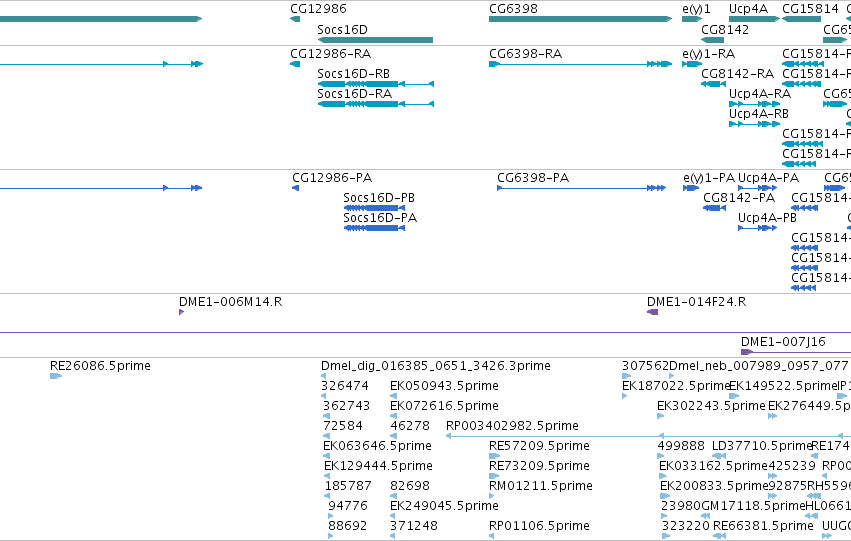Click the EK033162.5prime EST label
The image size is (851, 541).
[713, 466]
